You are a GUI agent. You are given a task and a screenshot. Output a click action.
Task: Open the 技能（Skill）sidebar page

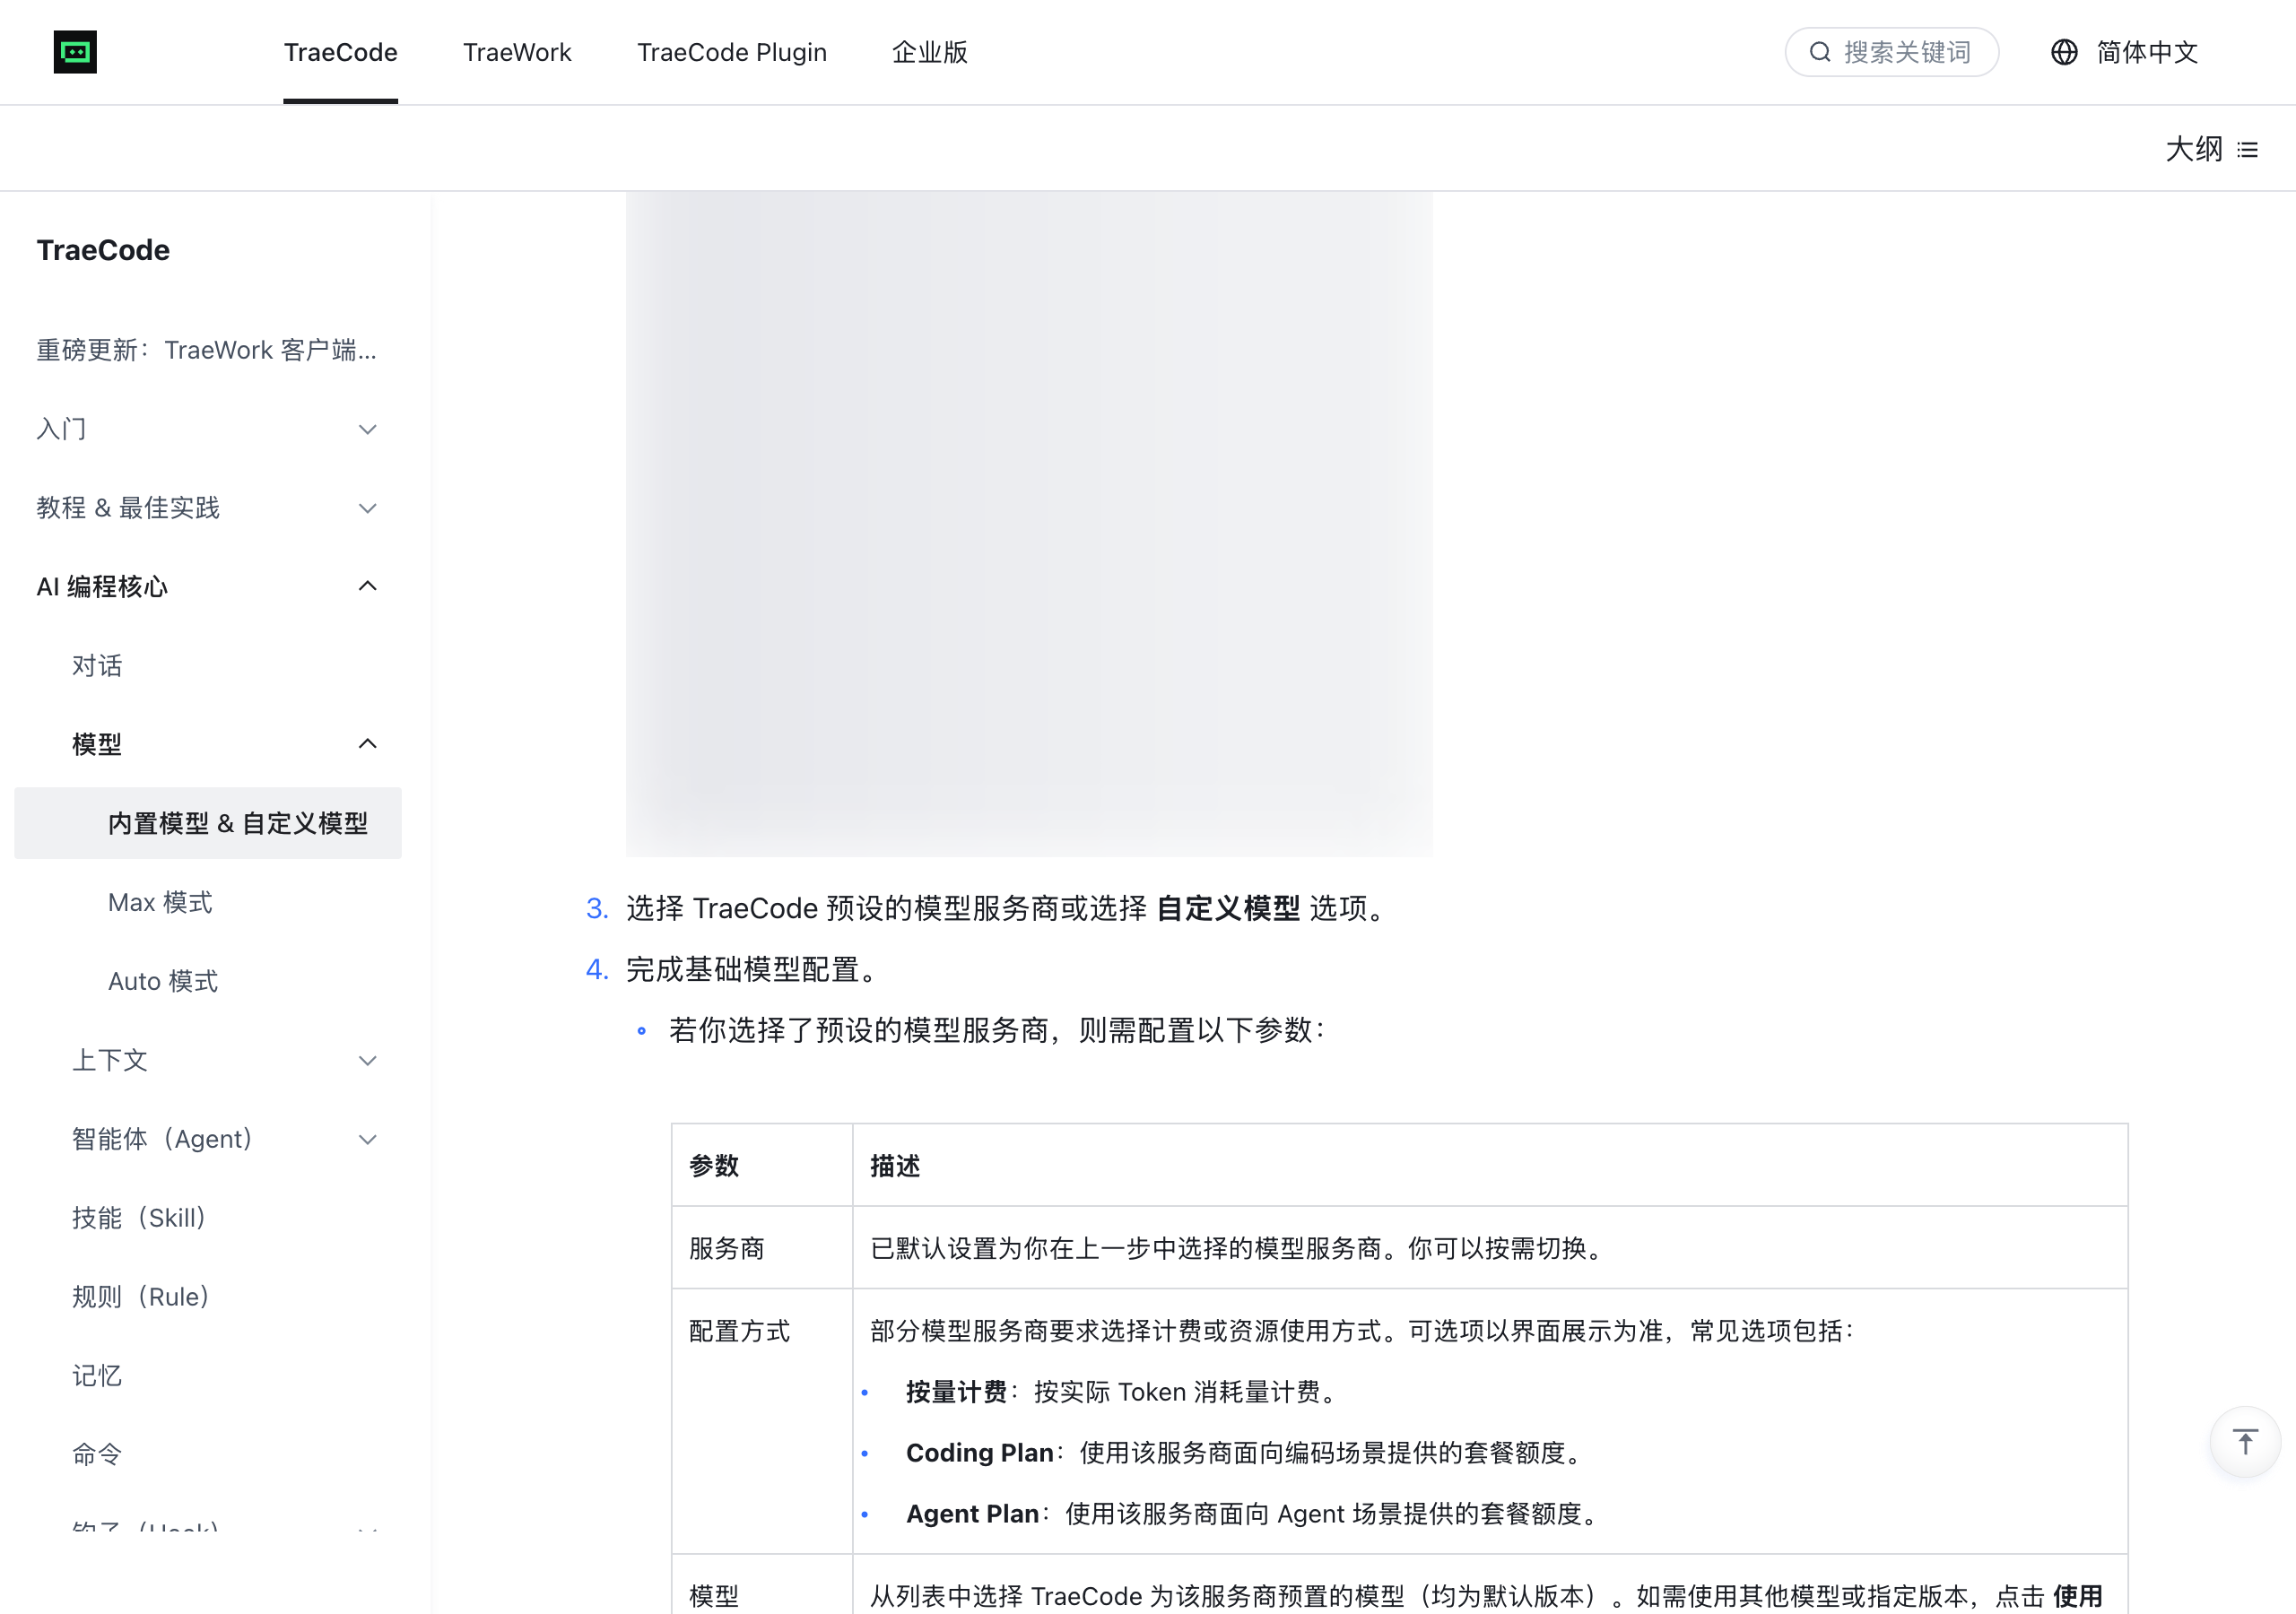pos(139,1218)
